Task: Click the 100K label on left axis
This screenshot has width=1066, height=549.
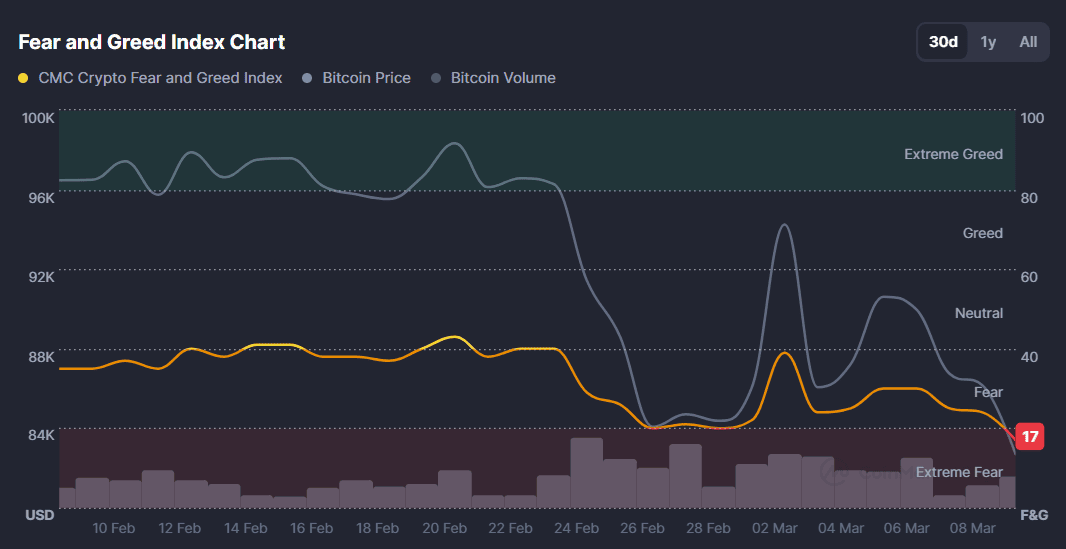Action: click(38, 118)
